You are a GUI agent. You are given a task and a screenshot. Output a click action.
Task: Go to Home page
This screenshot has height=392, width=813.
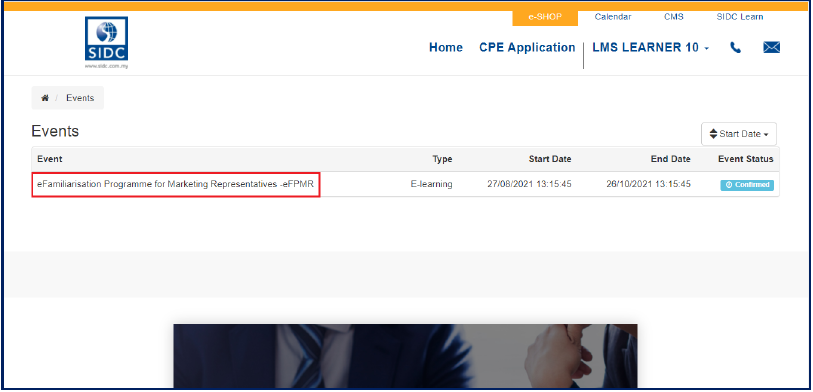pyautogui.click(x=446, y=48)
